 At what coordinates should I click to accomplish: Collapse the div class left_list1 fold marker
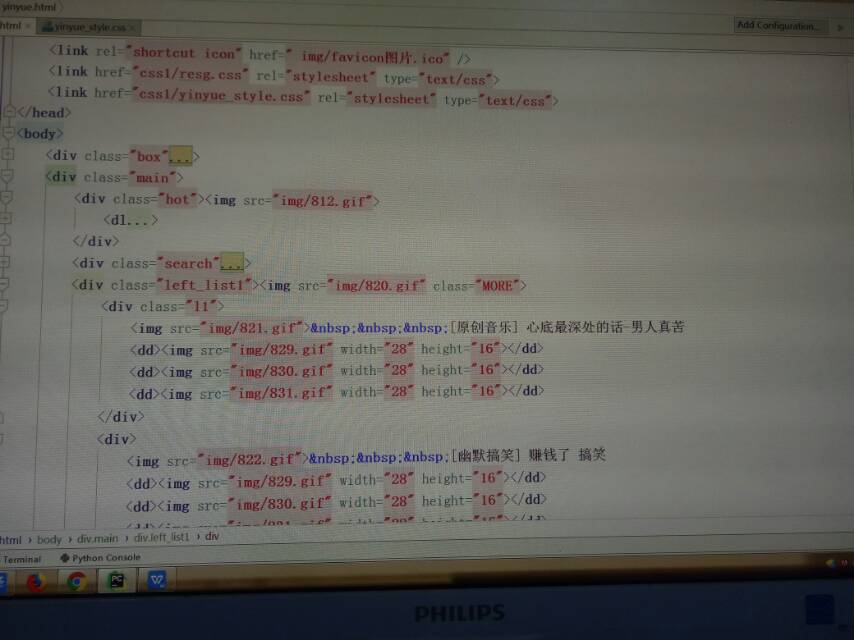coord(4,284)
